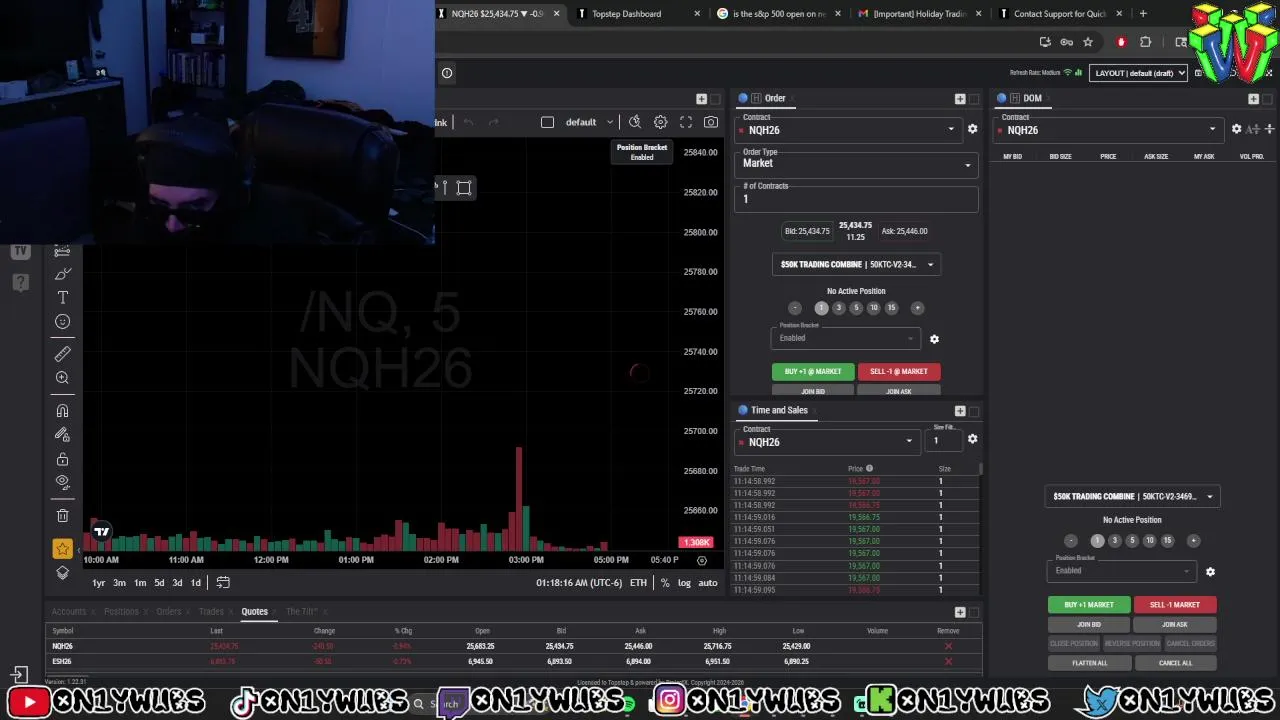The width and height of the screenshot is (1280, 720).
Task: Expand the DOM Contract dropdown
Action: [x=1212, y=129]
